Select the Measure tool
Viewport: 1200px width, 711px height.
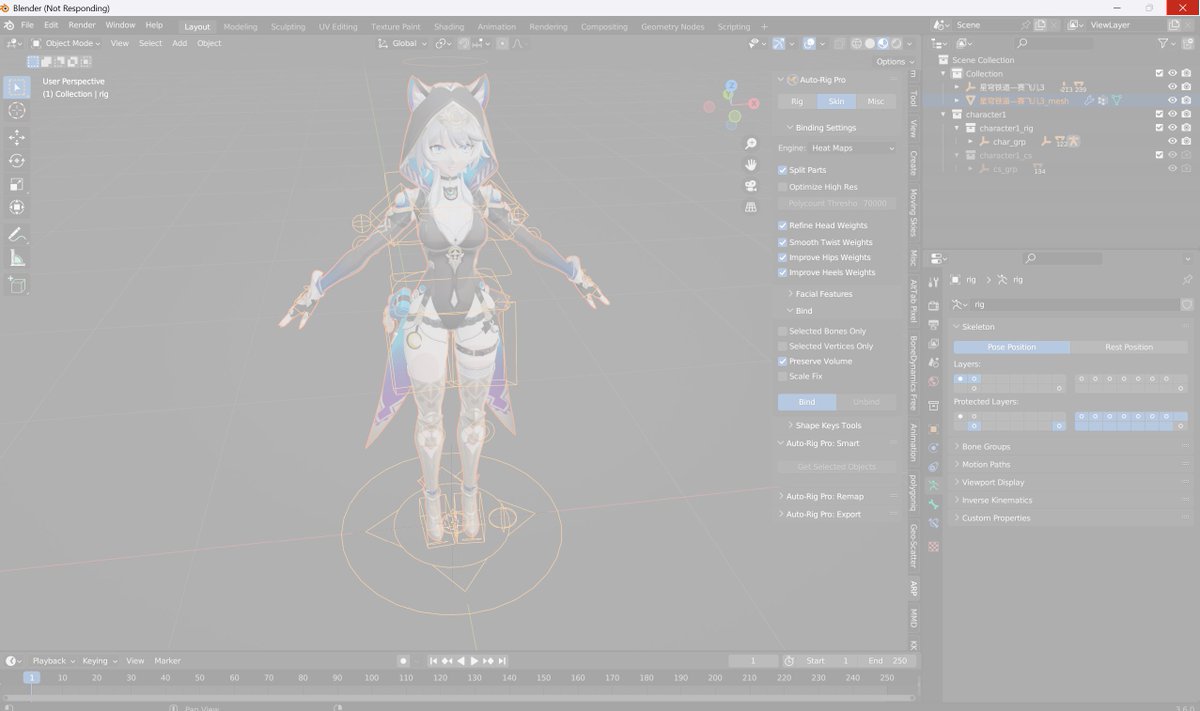16,258
